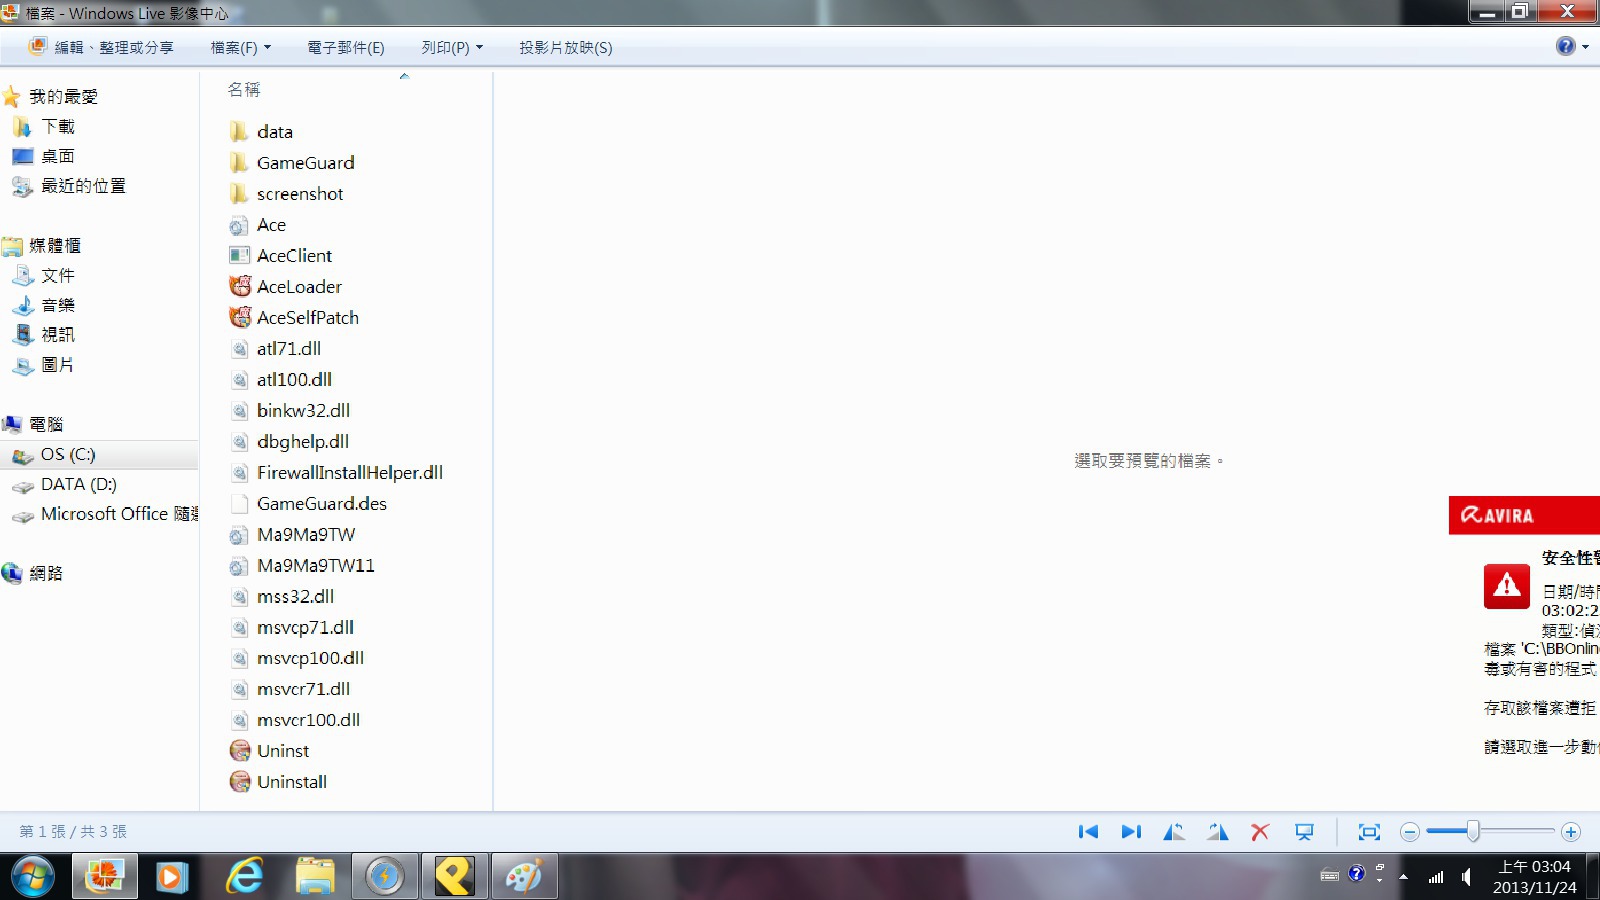1600x900 pixels.
Task: Open File Explorer folder on taskbar
Action: pyautogui.click(x=314, y=877)
